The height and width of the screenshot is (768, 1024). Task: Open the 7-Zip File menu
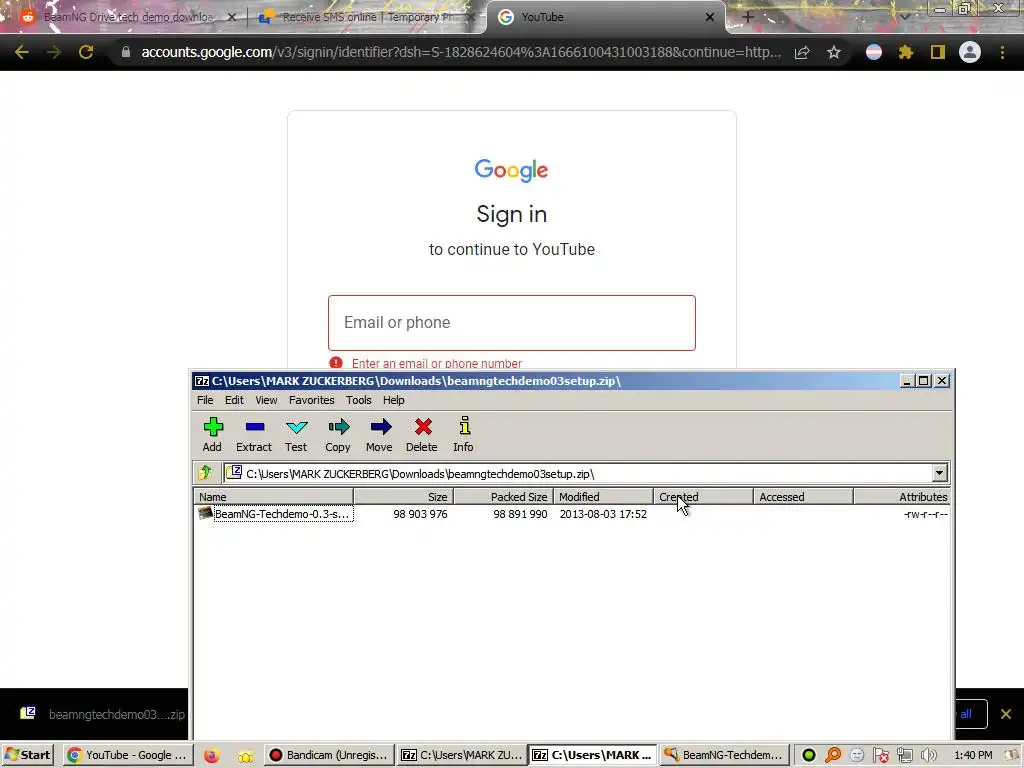click(x=205, y=400)
